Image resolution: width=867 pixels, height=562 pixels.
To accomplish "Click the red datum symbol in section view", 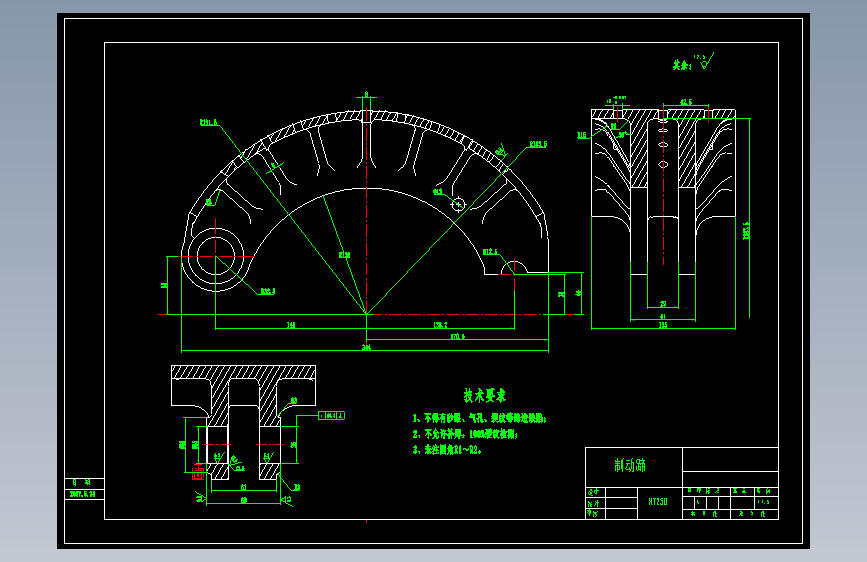I will pos(198,473).
